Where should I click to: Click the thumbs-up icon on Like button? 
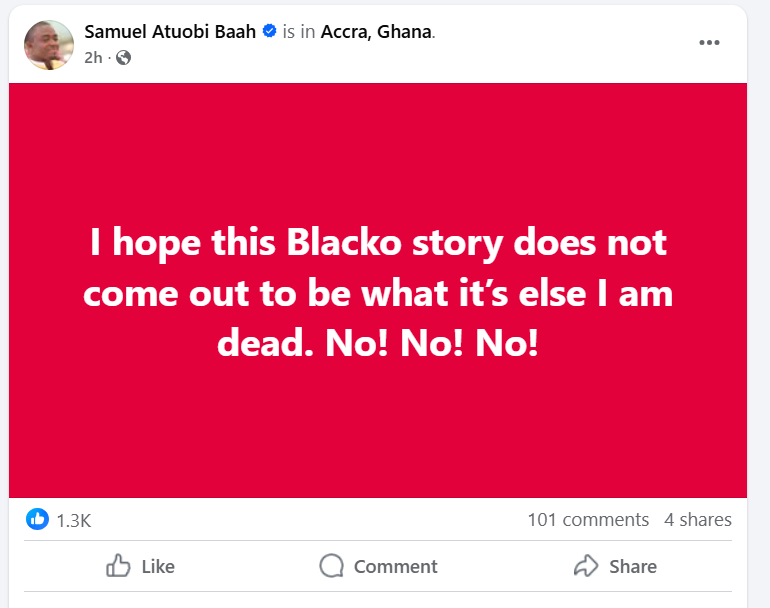(118, 566)
